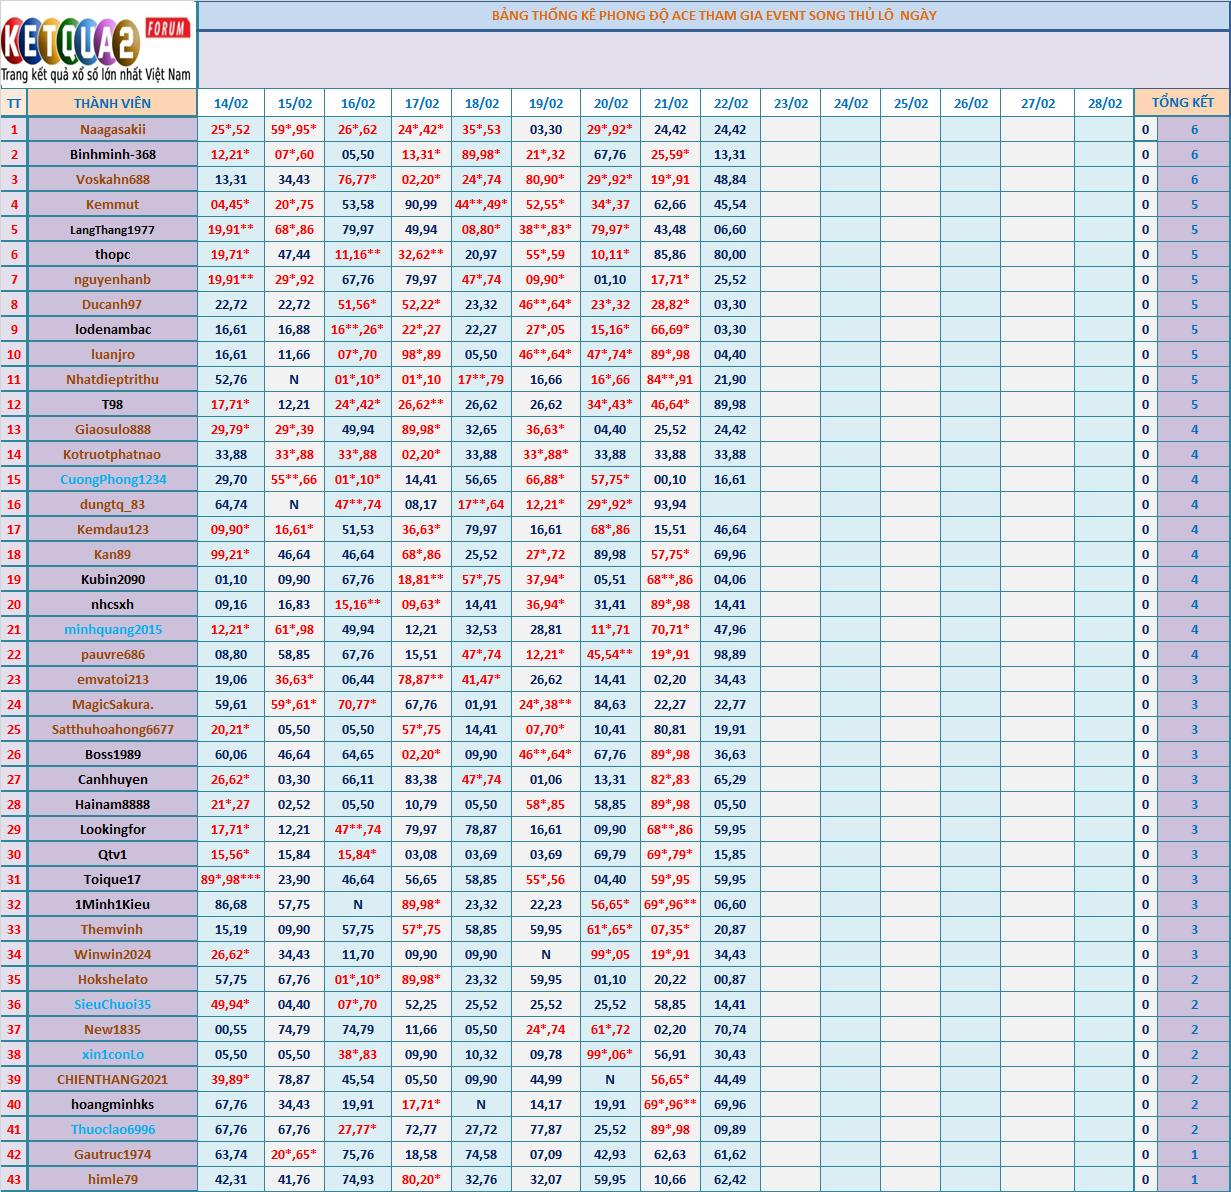Select Toique17's 14/02 cell showing 89*,98***
1231x1192 pixels.
pyautogui.click(x=230, y=879)
